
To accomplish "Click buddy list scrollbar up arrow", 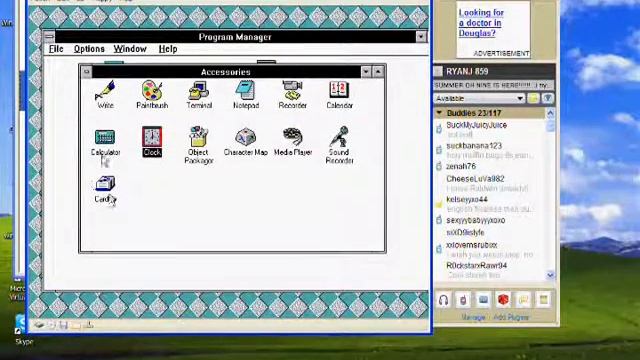I will 550,113.
